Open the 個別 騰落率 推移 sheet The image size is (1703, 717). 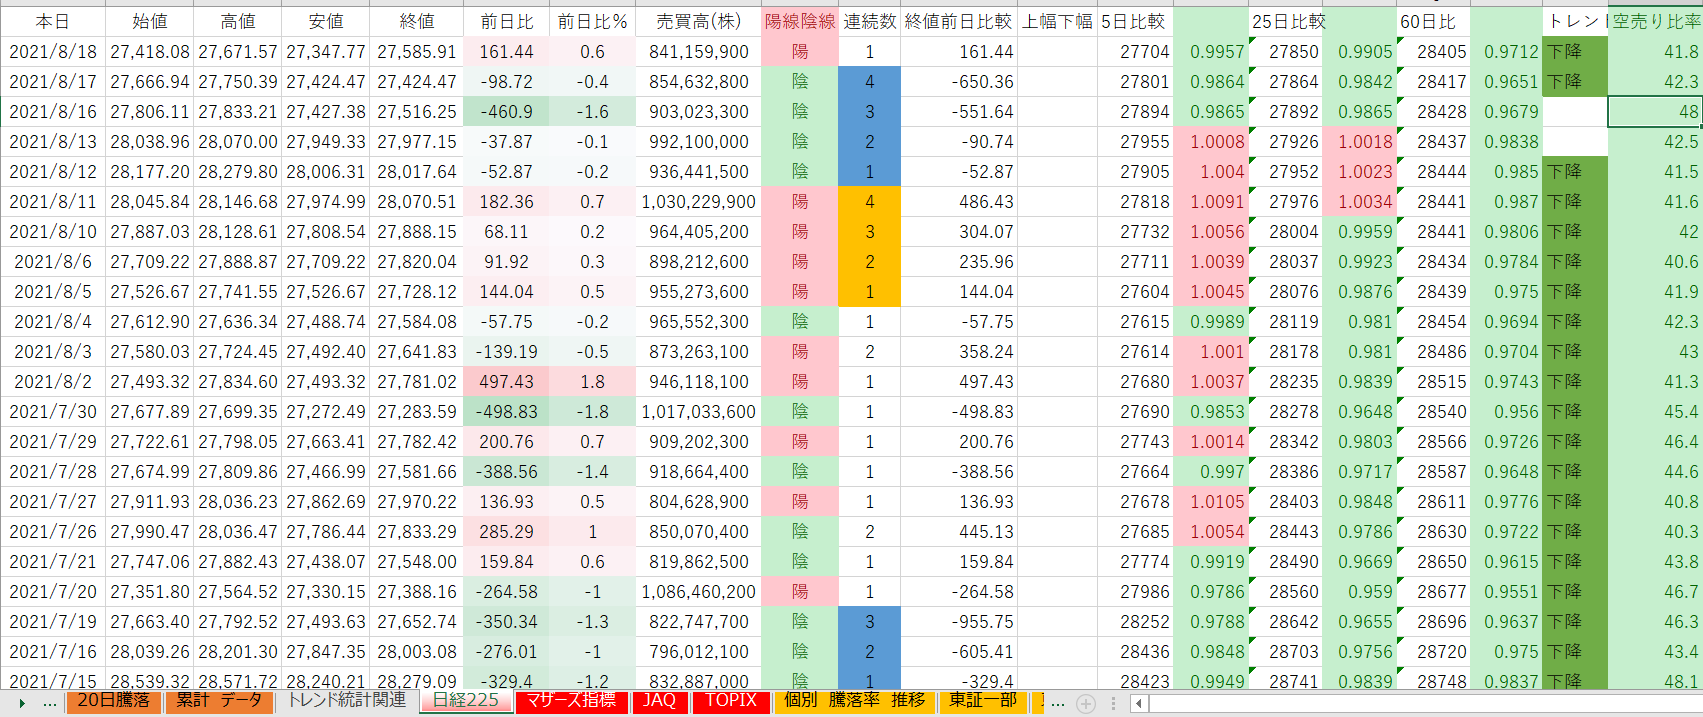click(854, 701)
